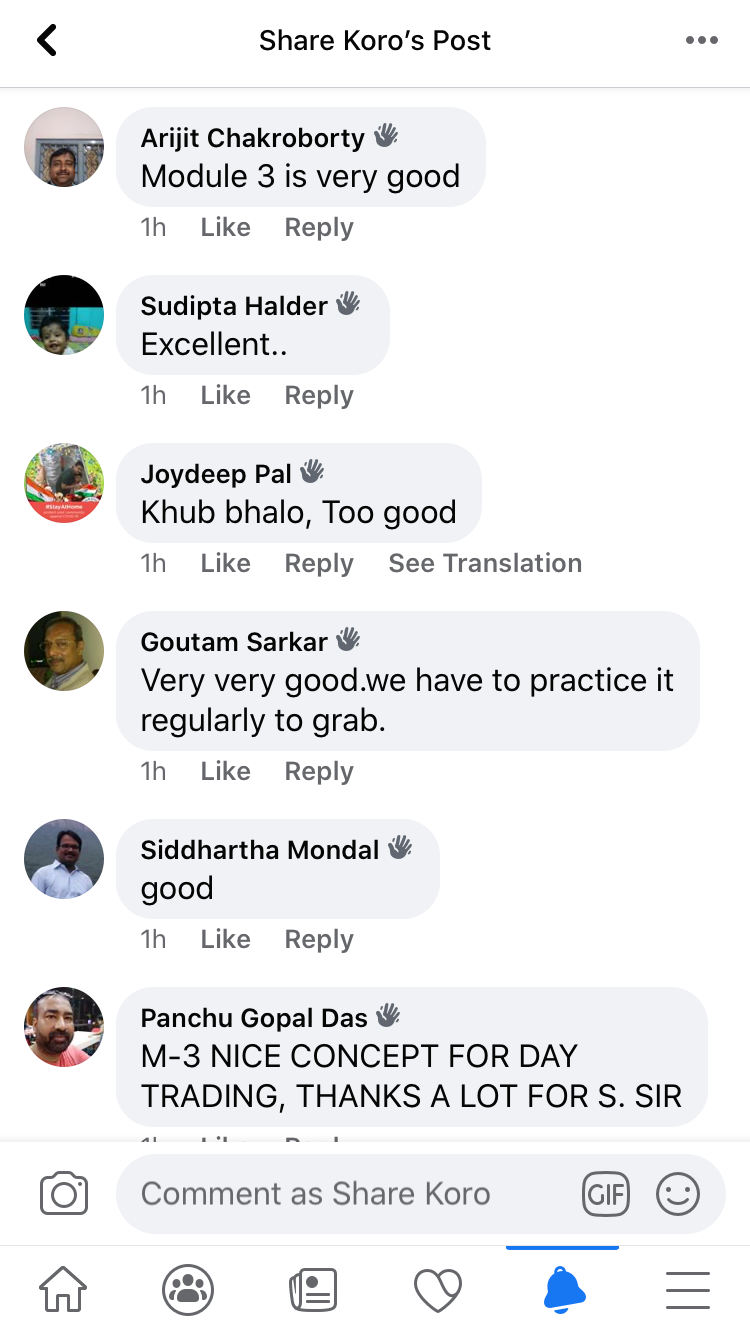Open the Groups tab
Screen dimensions: 750x1333
point(188,1290)
